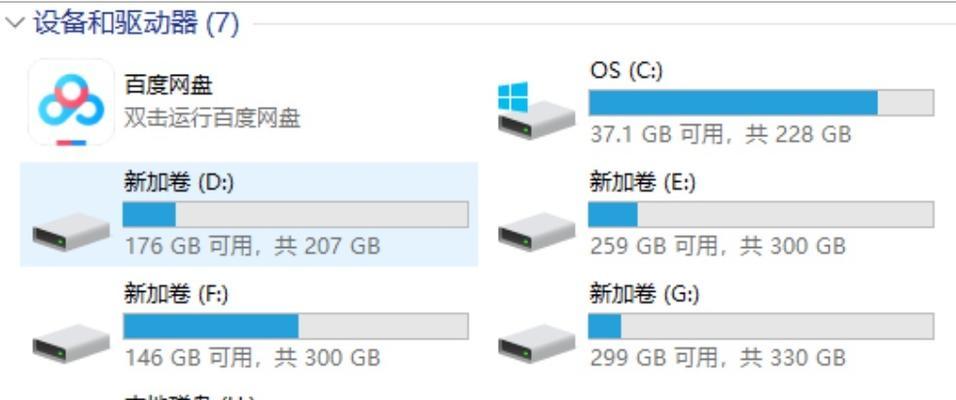Select the 百度网盘 label text
The image size is (956, 400).
click(168, 85)
